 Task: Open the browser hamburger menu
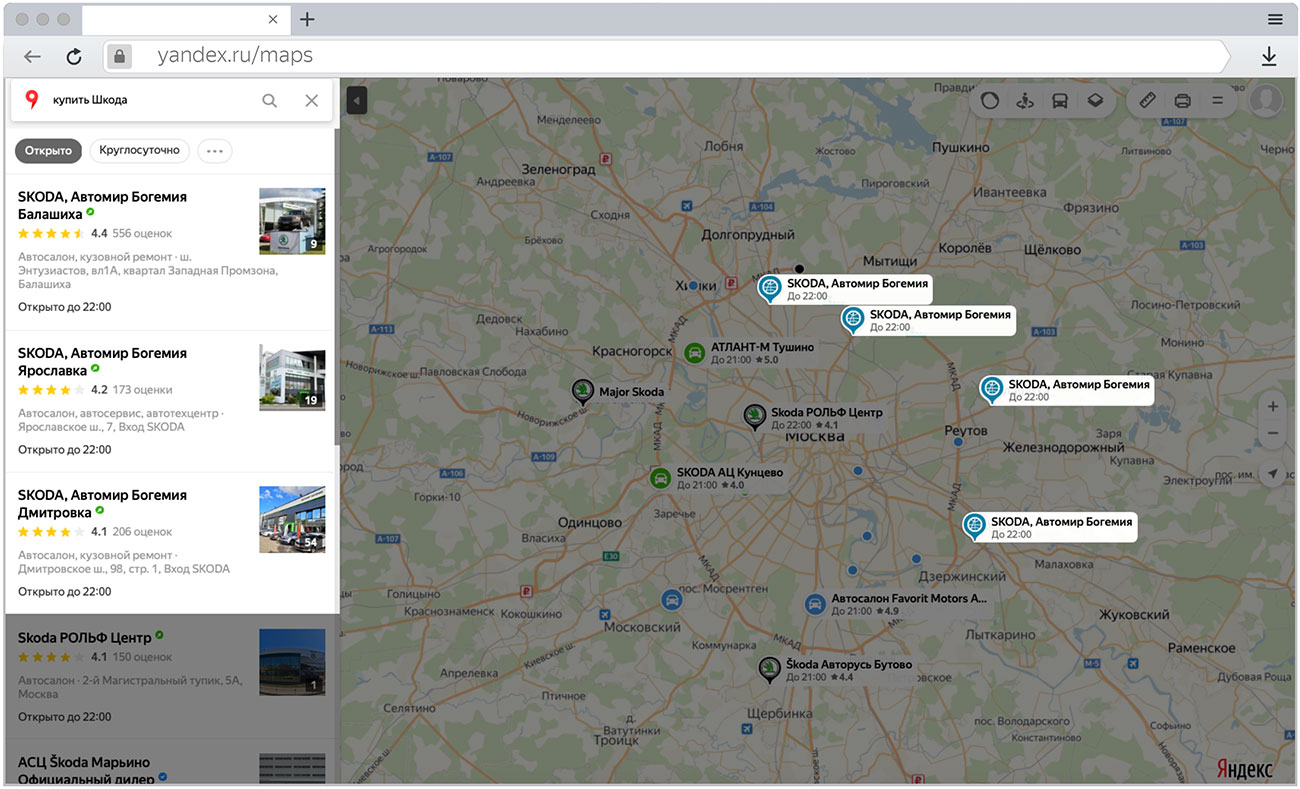tap(1275, 19)
